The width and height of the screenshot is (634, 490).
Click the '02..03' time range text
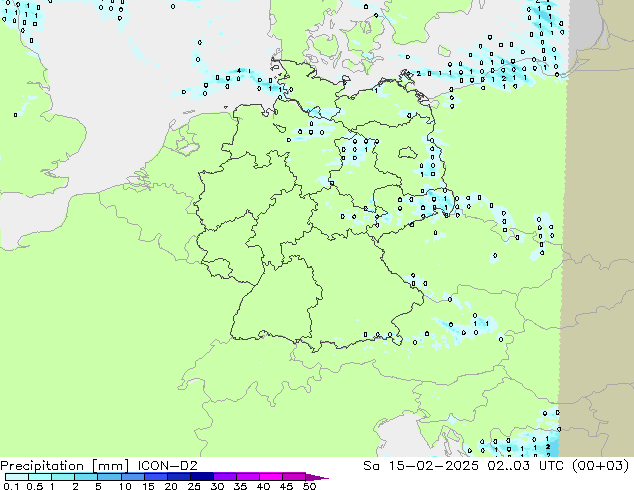(509, 466)
